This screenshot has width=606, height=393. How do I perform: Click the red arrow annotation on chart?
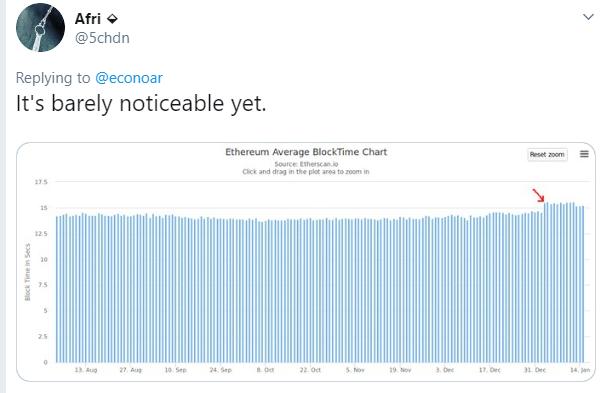[538, 195]
